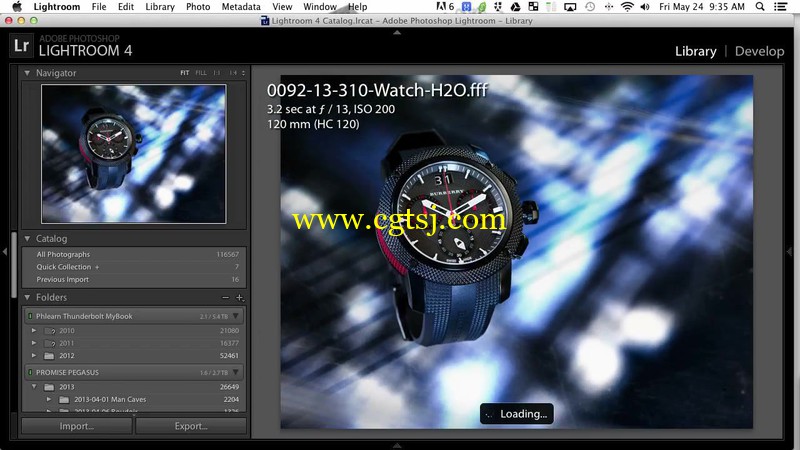Toggle the right panel show arrow
The image size is (800, 450).
click(789, 252)
